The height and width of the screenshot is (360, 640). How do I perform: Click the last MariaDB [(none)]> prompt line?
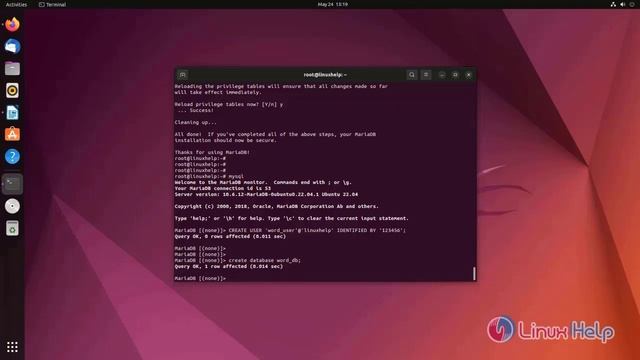coord(200,278)
